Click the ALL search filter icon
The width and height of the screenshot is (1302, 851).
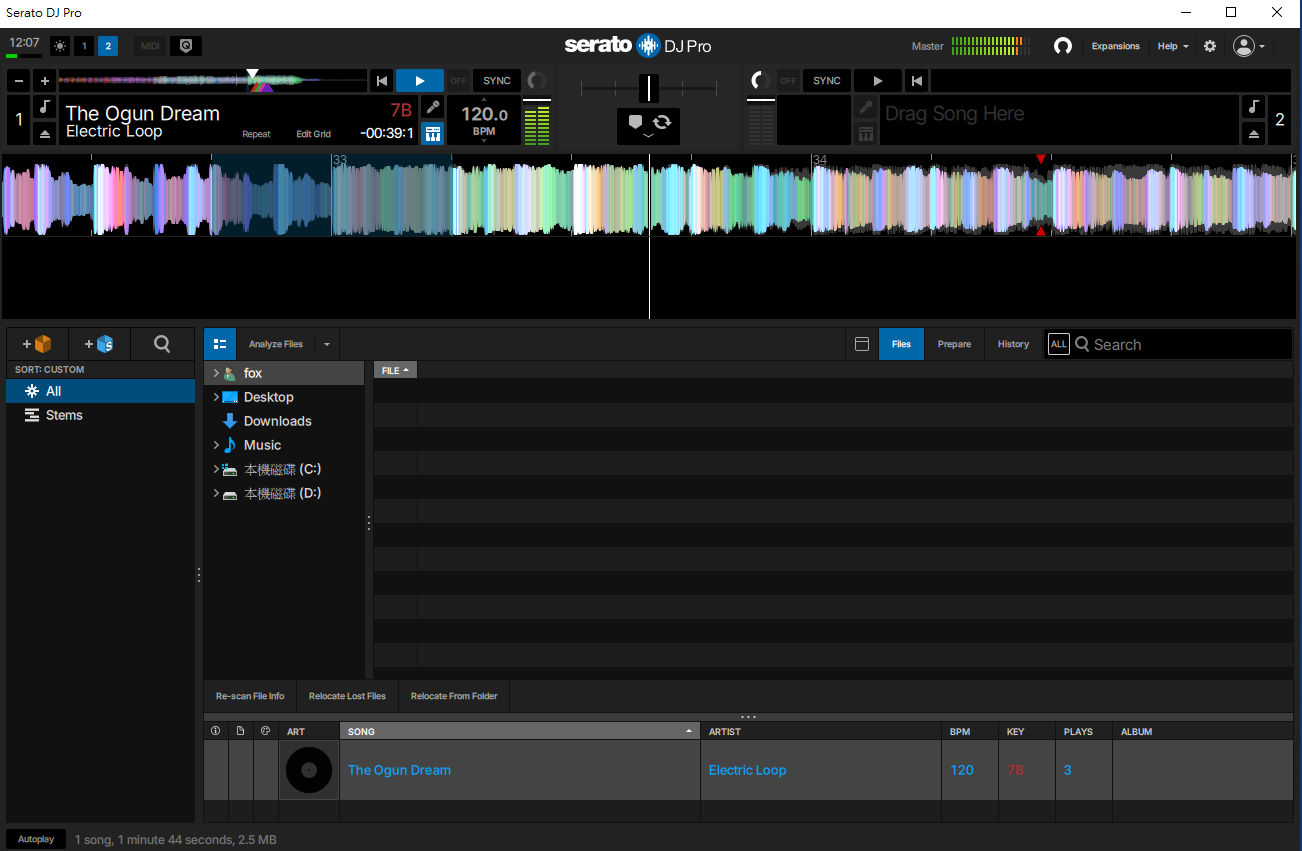(x=1058, y=344)
